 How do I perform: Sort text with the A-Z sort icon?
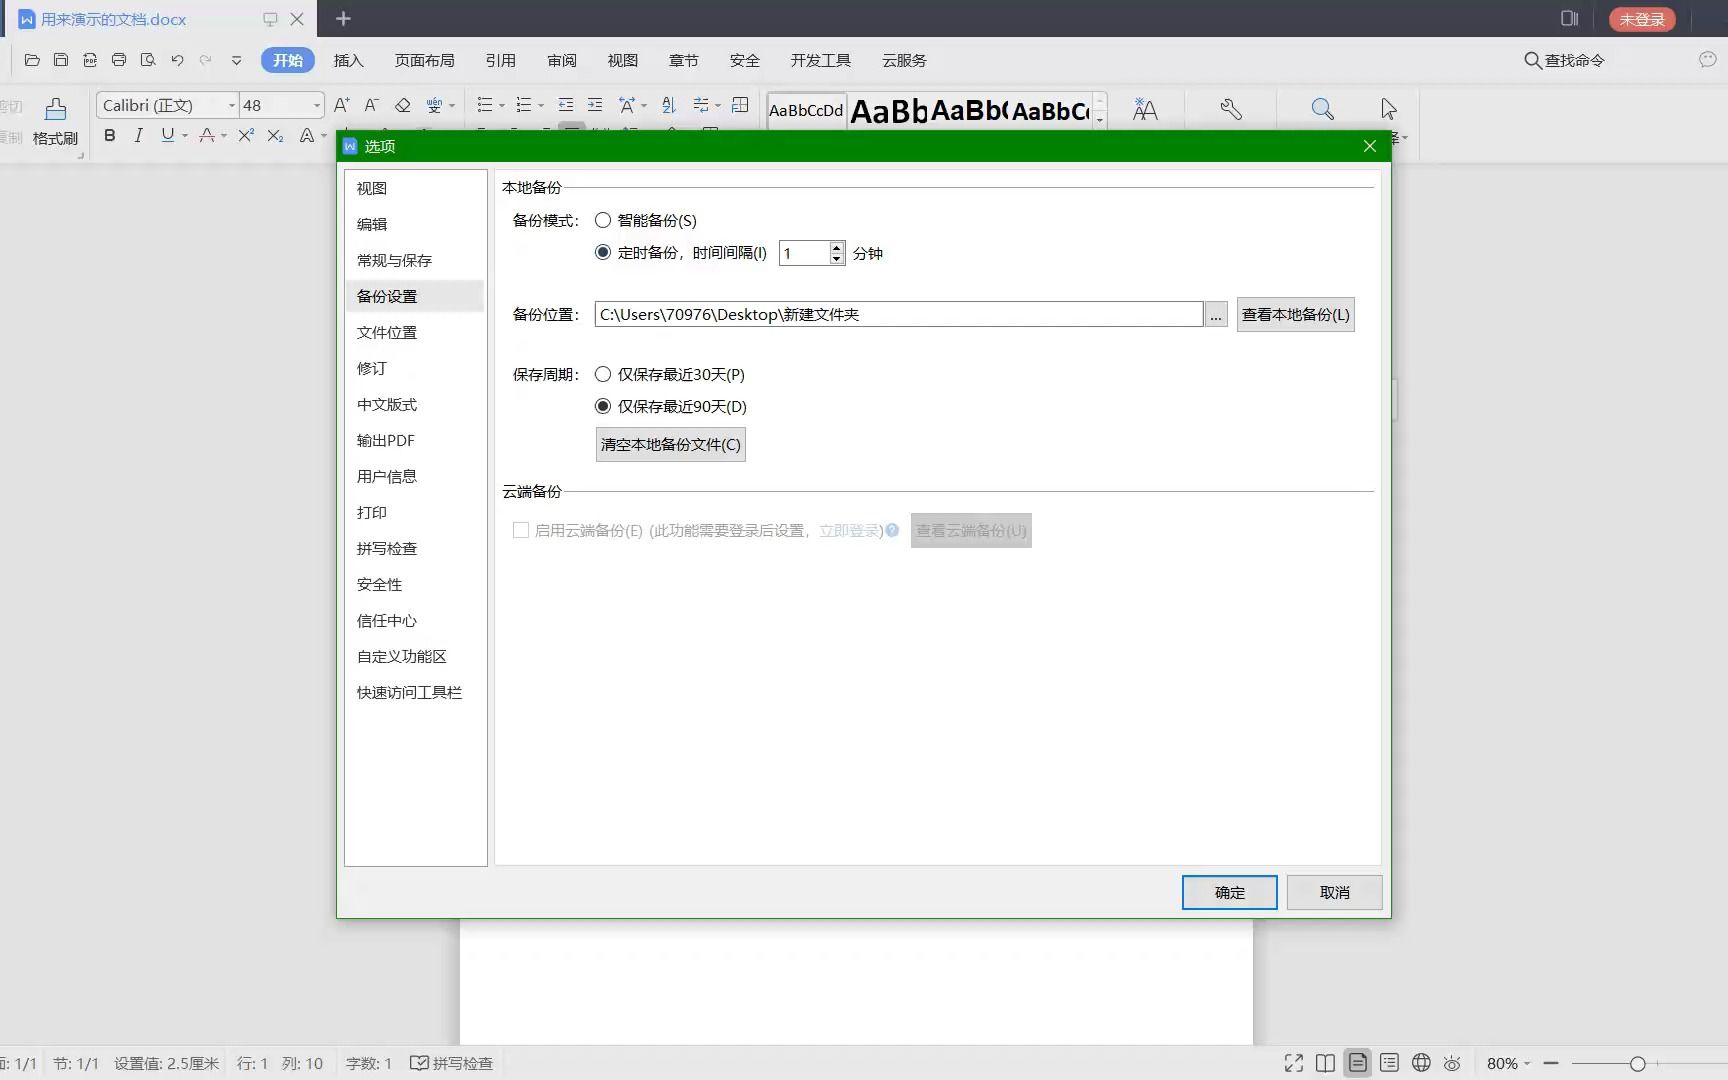[669, 105]
